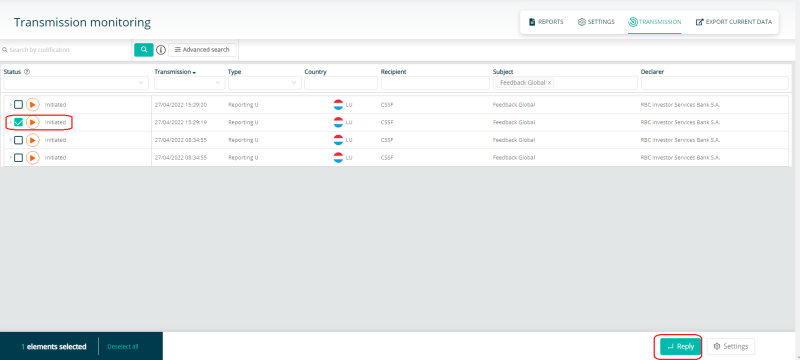Open the Settings tab in top bar
Viewport: 800px width, 360px height.
click(x=596, y=22)
